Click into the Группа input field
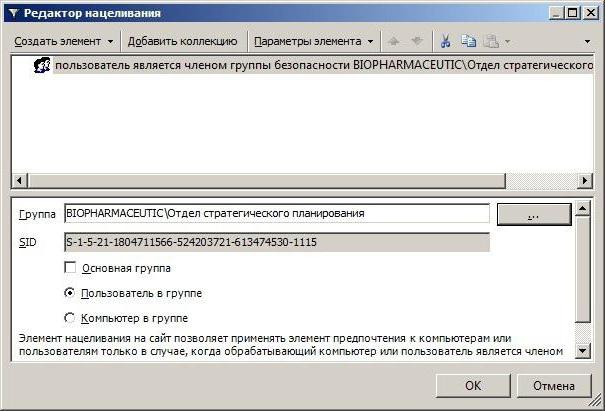Viewport: 605px width, 411px height. pyautogui.click(x=277, y=213)
